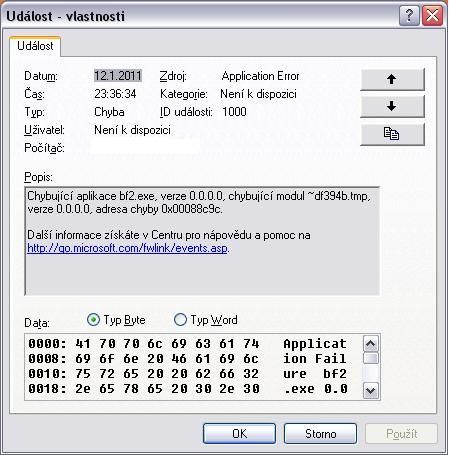Open context help question mark button
The width and height of the screenshot is (449, 455).
coord(409,15)
